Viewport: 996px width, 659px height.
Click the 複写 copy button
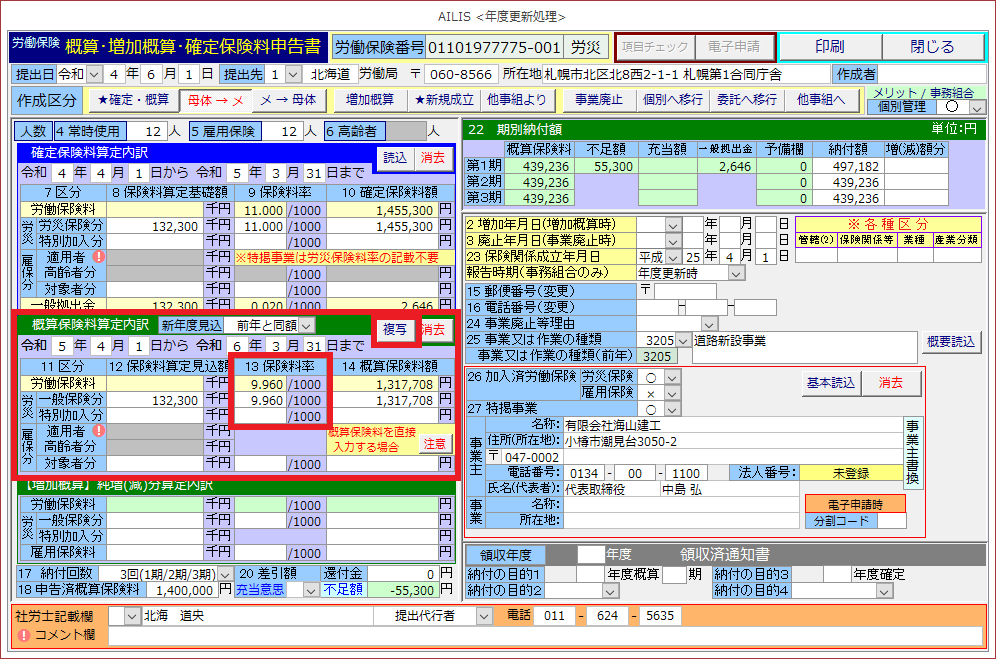tap(394, 329)
